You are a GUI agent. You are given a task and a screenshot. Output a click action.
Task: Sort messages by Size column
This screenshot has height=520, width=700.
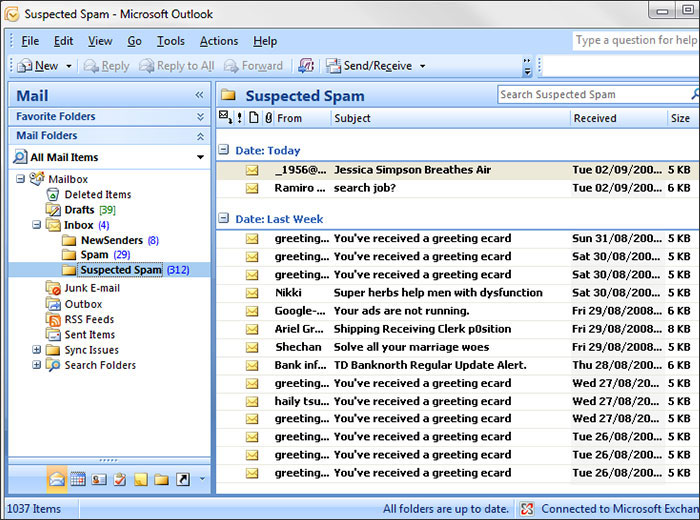click(x=683, y=118)
